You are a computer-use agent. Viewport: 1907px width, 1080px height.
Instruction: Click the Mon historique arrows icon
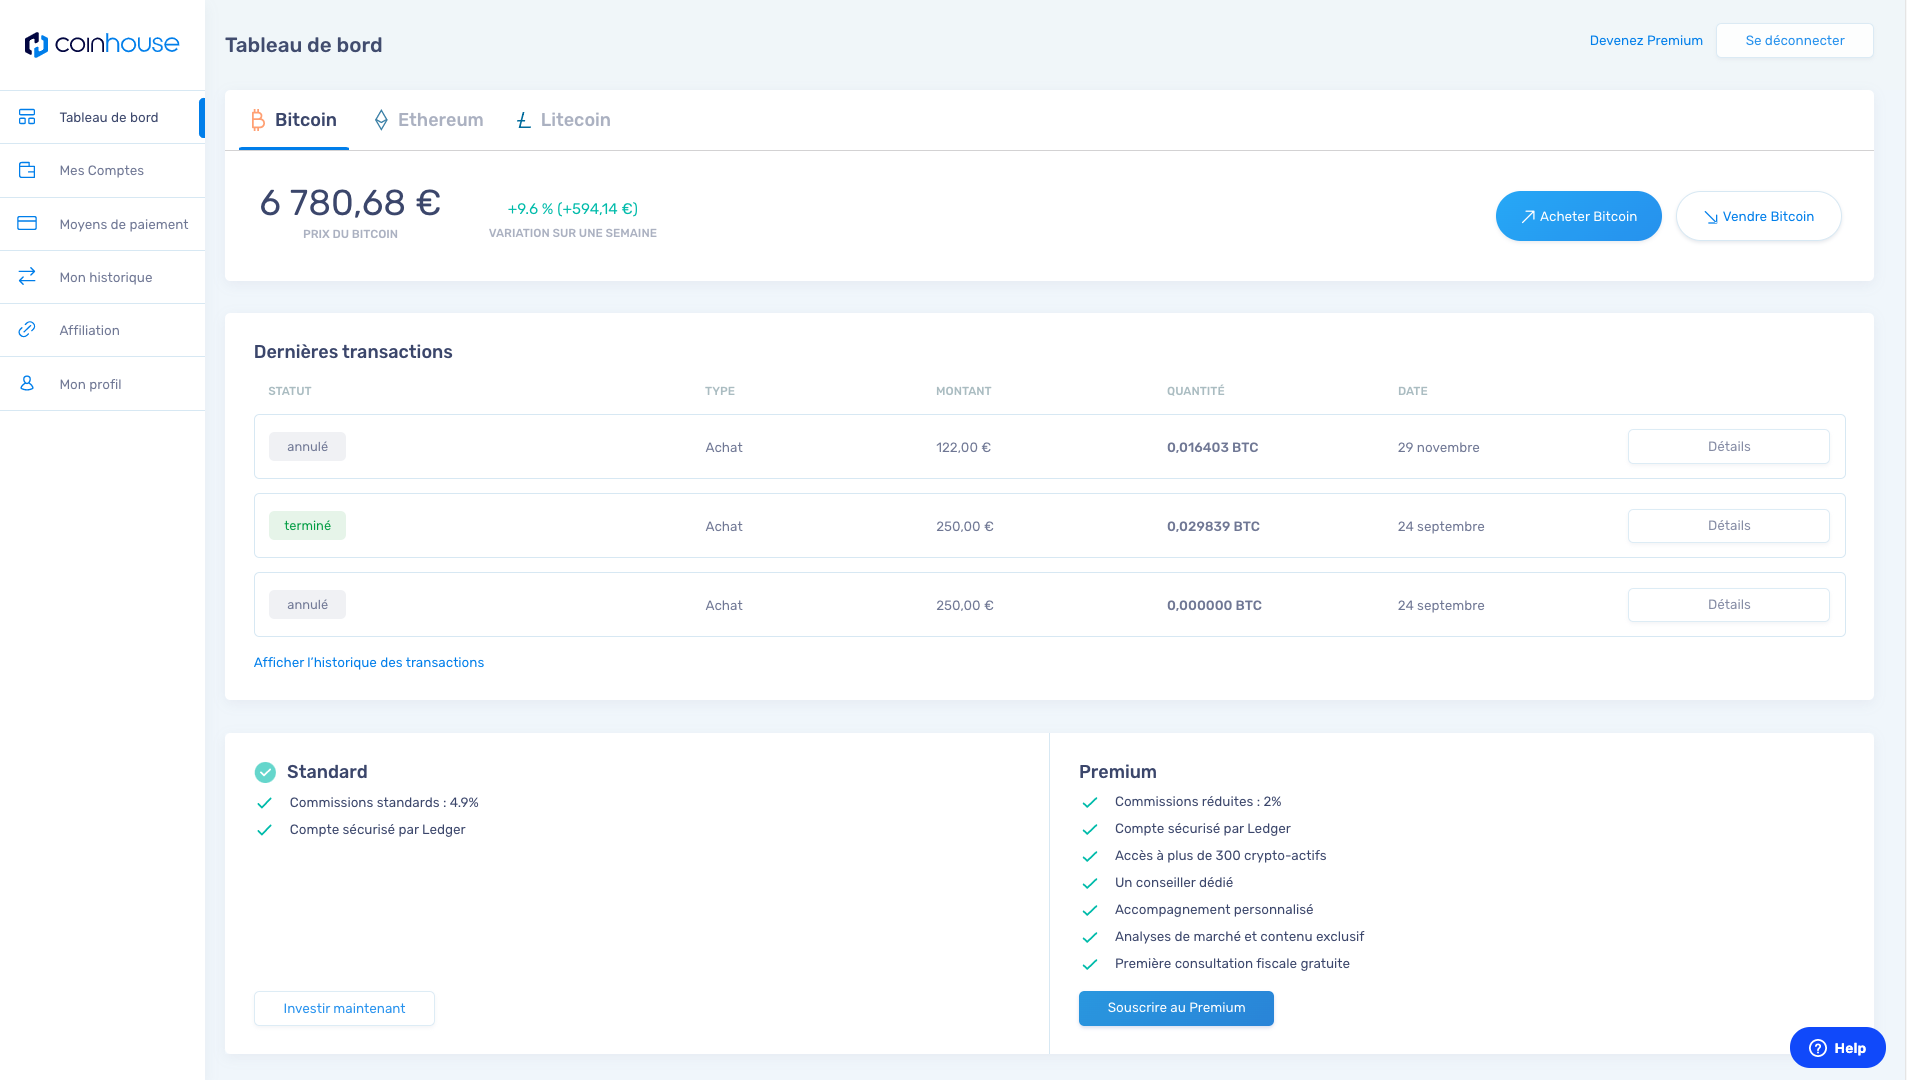tap(27, 276)
